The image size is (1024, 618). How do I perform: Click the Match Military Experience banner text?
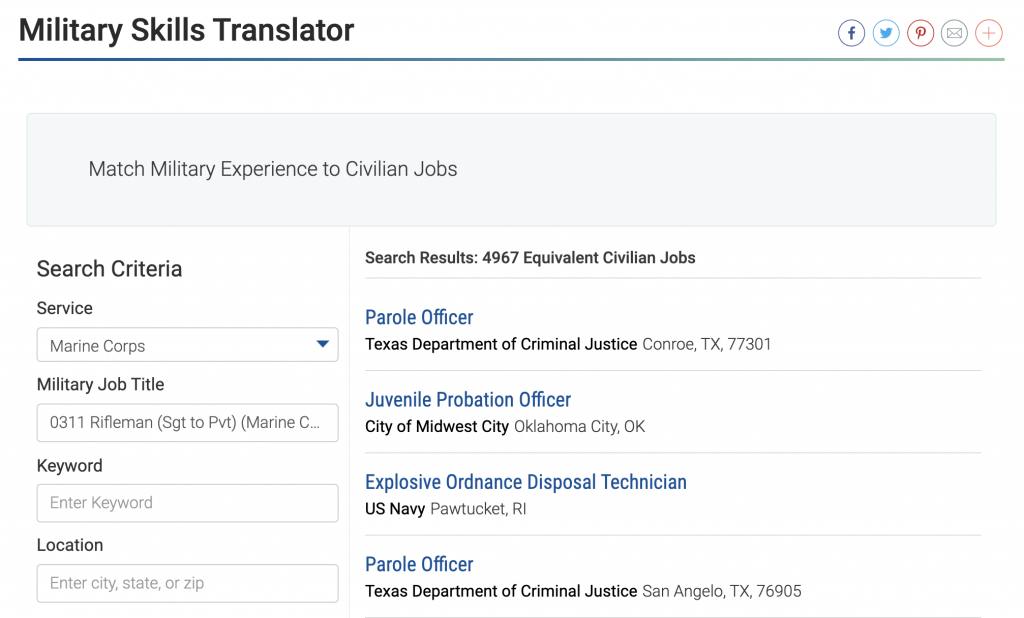[x=273, y=169]
